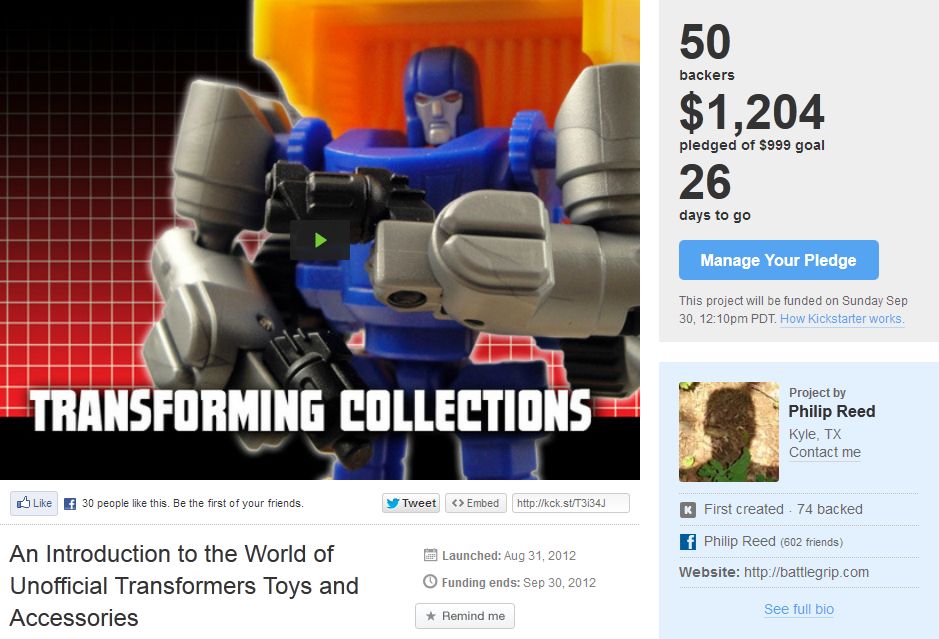Click the Facebook Like thumbs-up button

click(x=34, y=504)
